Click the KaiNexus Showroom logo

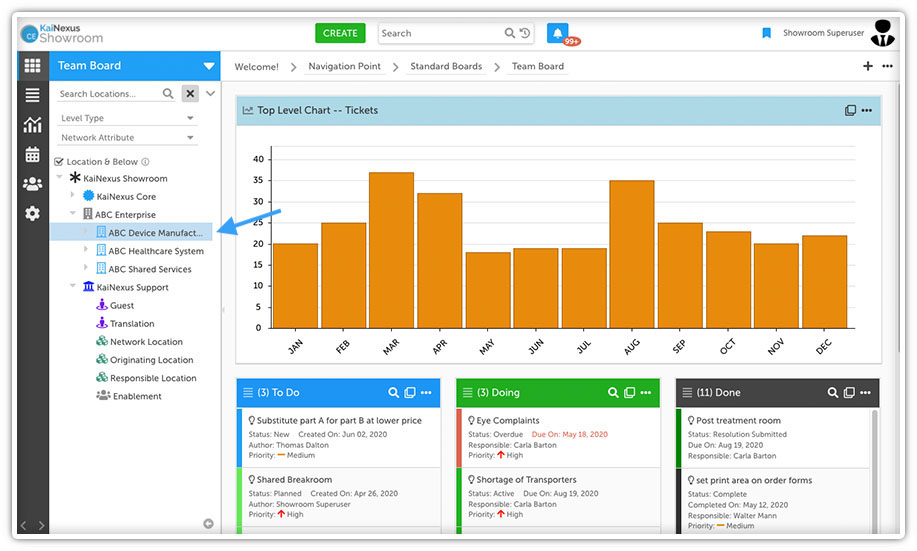[x=61, y=33]
